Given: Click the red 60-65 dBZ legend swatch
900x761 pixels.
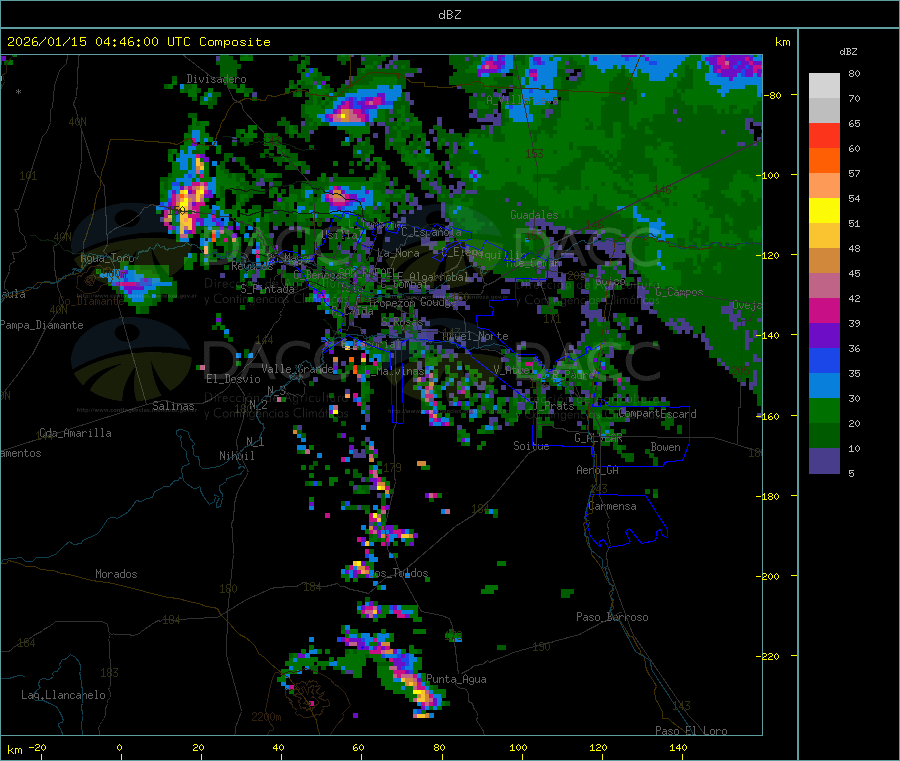Looking at the screenshot, I should pos(824,135).
